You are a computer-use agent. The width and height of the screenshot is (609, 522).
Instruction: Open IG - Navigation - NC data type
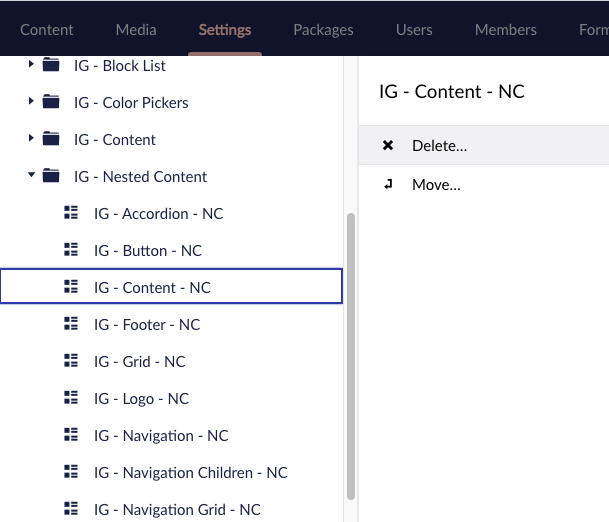(x=161, y=436)
